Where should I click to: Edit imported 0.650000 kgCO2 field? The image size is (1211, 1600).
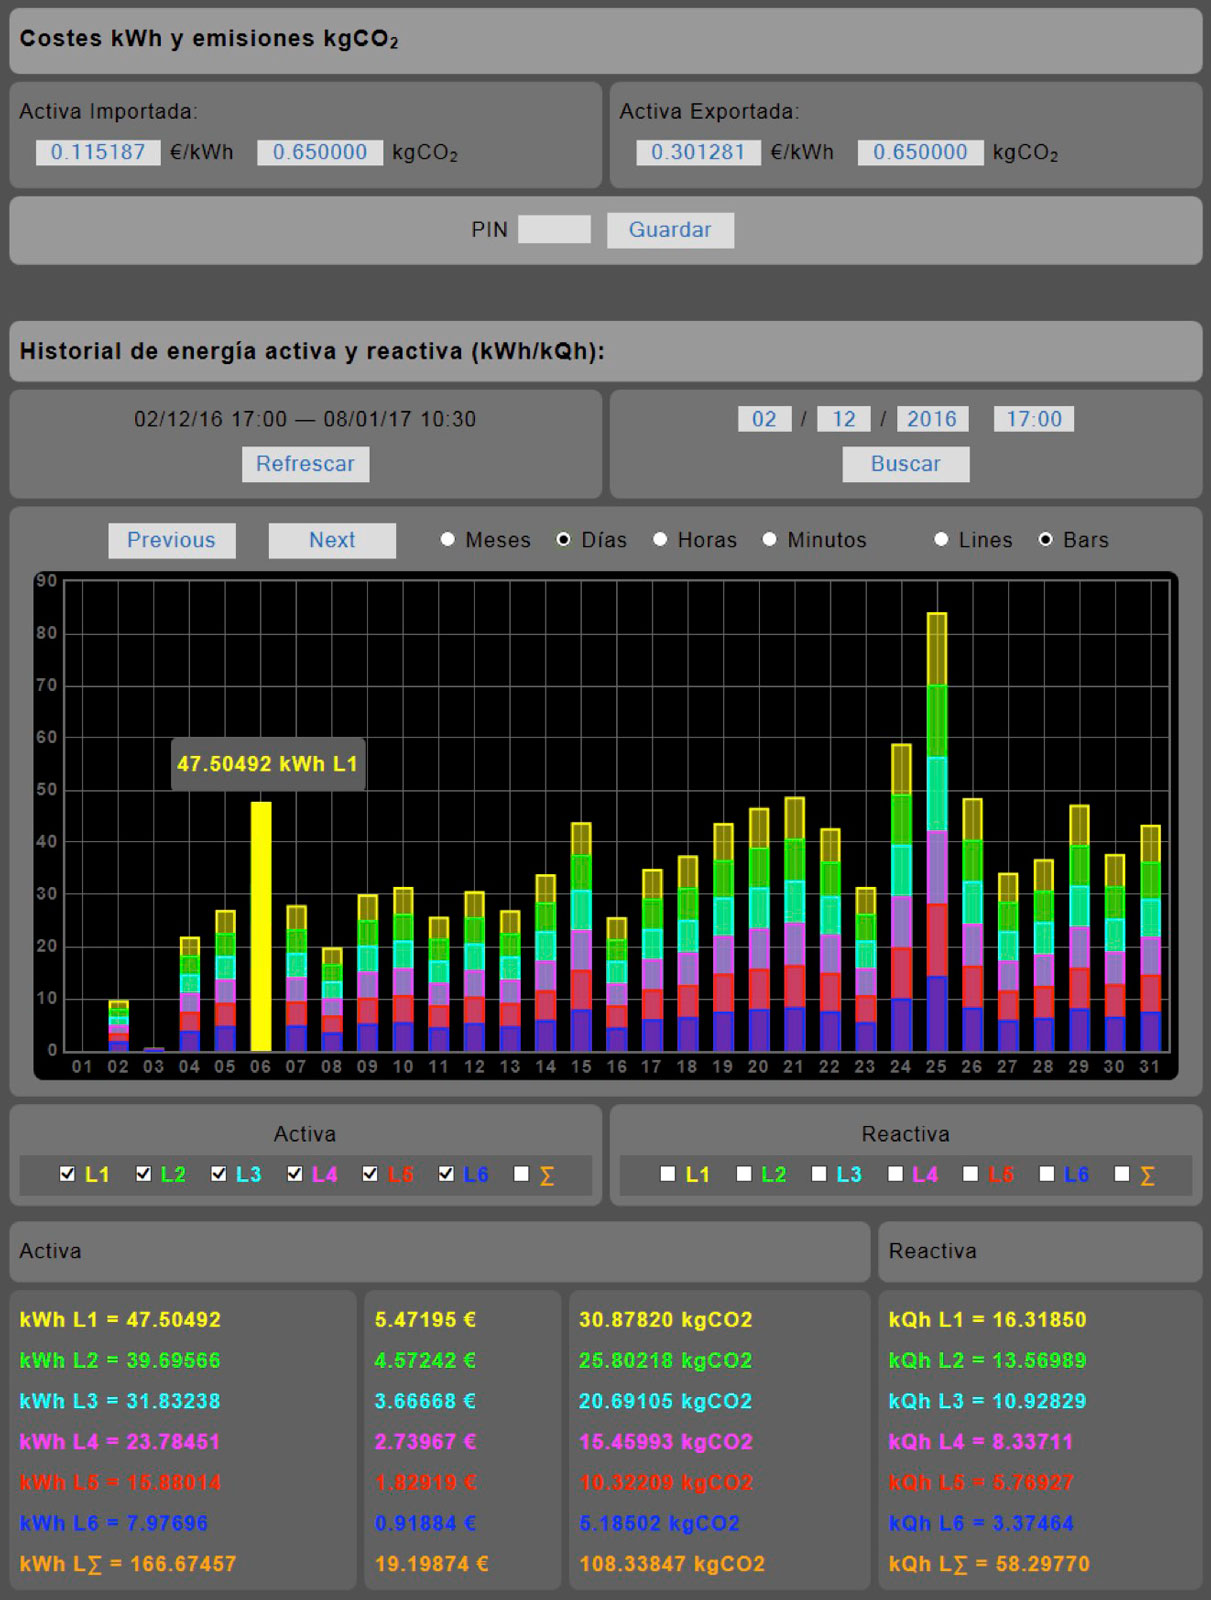tap(320, 152)
